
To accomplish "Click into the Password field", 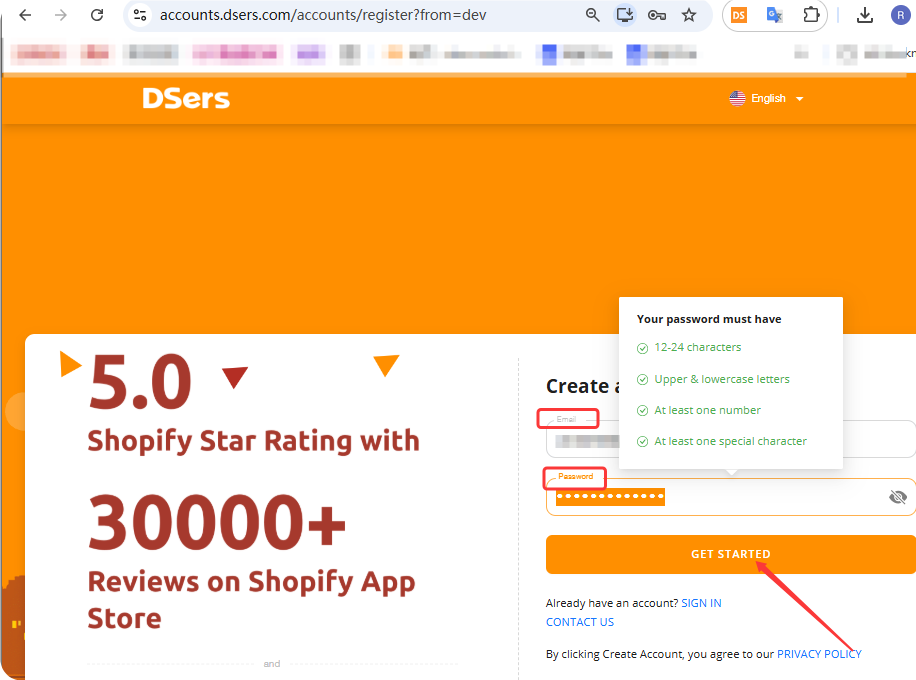I will point(731,497).
